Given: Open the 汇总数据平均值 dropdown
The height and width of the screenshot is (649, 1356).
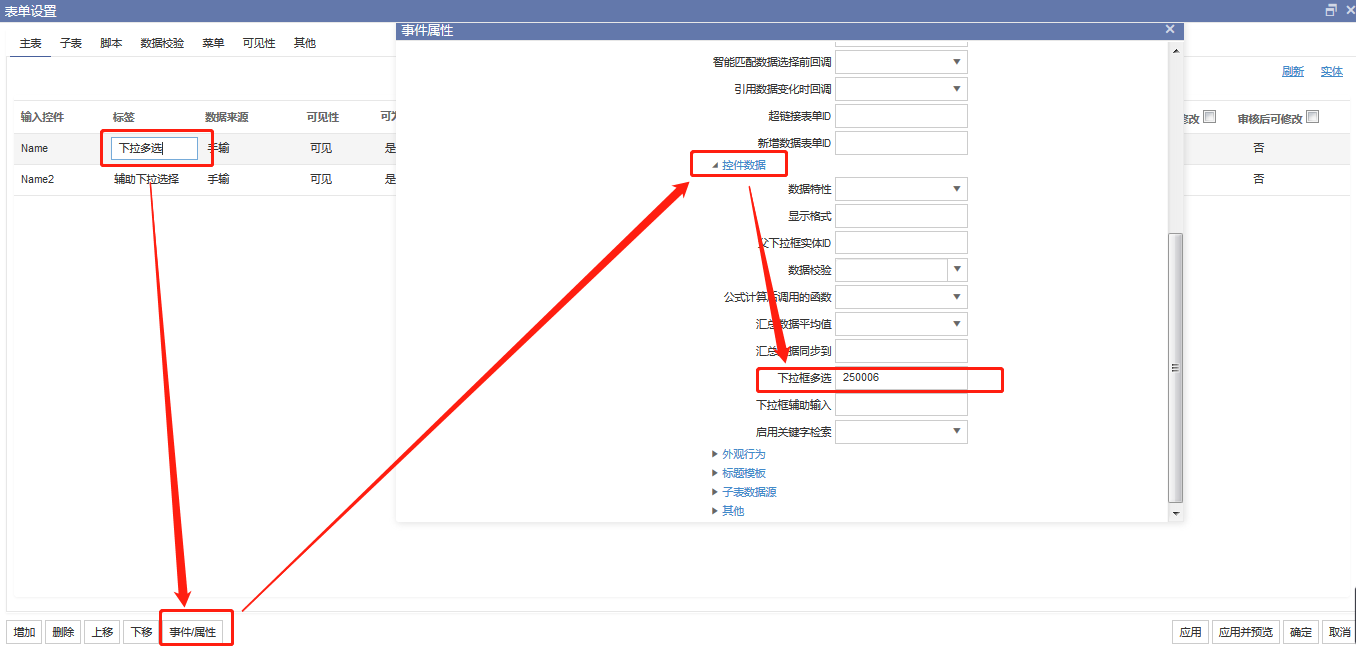Looking at the screenshot, I should (957, 323).
